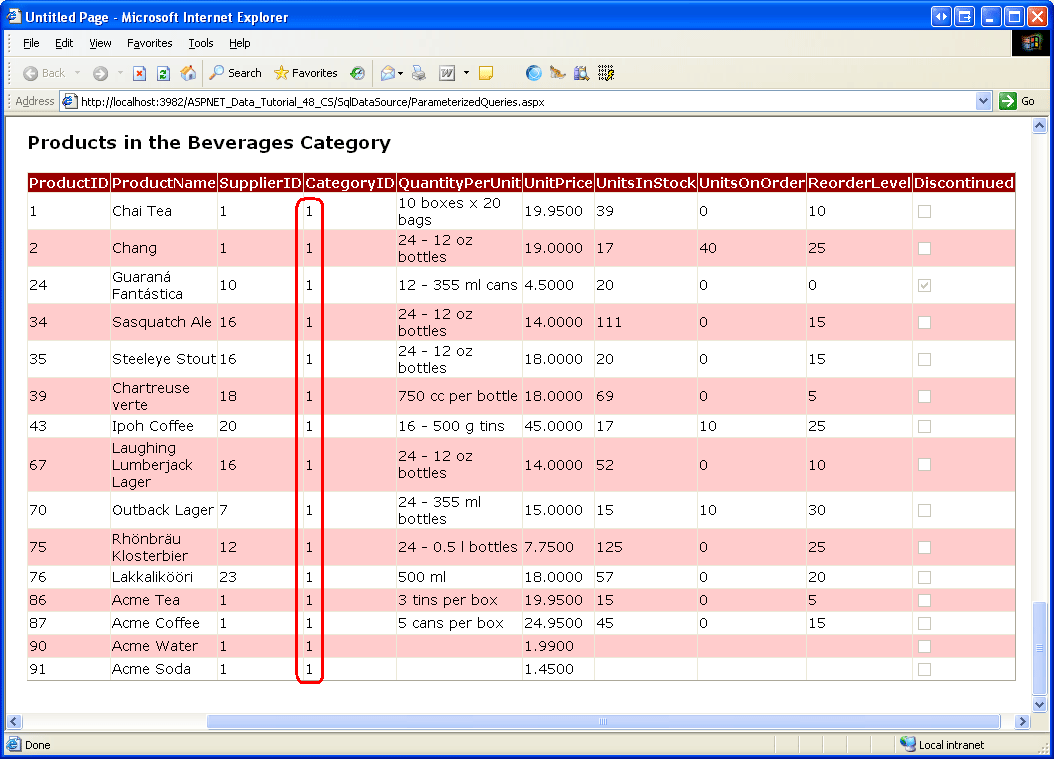Click the Go button beside address bar

pyautogui.click(x=1018, y=101)
